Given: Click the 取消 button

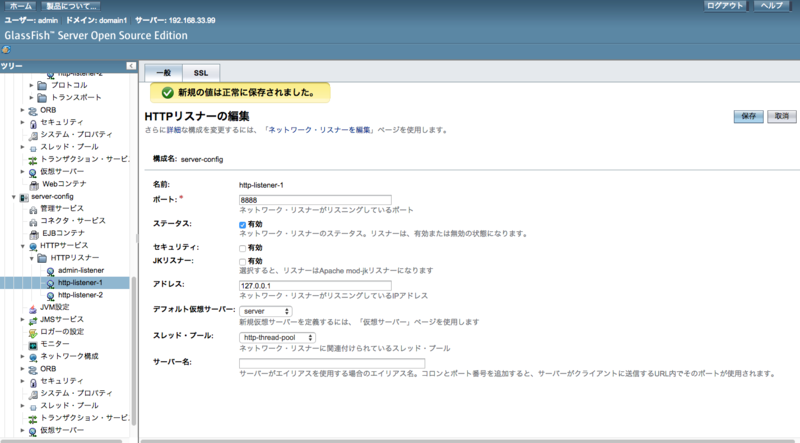Looking at the screenshot, I should pyautogui.click(x=782, y=116).
